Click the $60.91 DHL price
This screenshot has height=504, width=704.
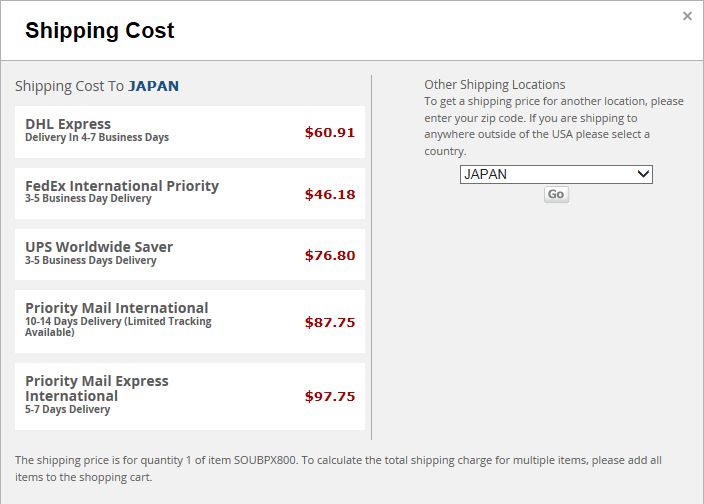330,132
